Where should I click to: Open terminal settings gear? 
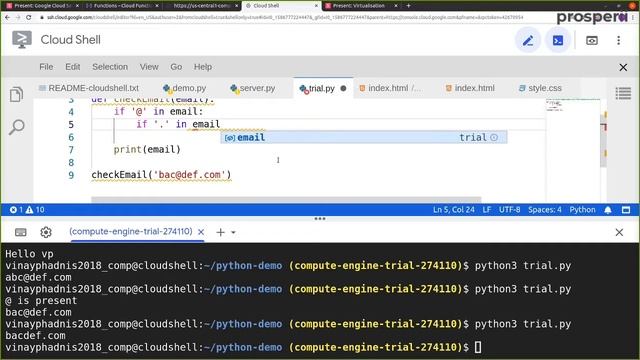pos(46,232)
